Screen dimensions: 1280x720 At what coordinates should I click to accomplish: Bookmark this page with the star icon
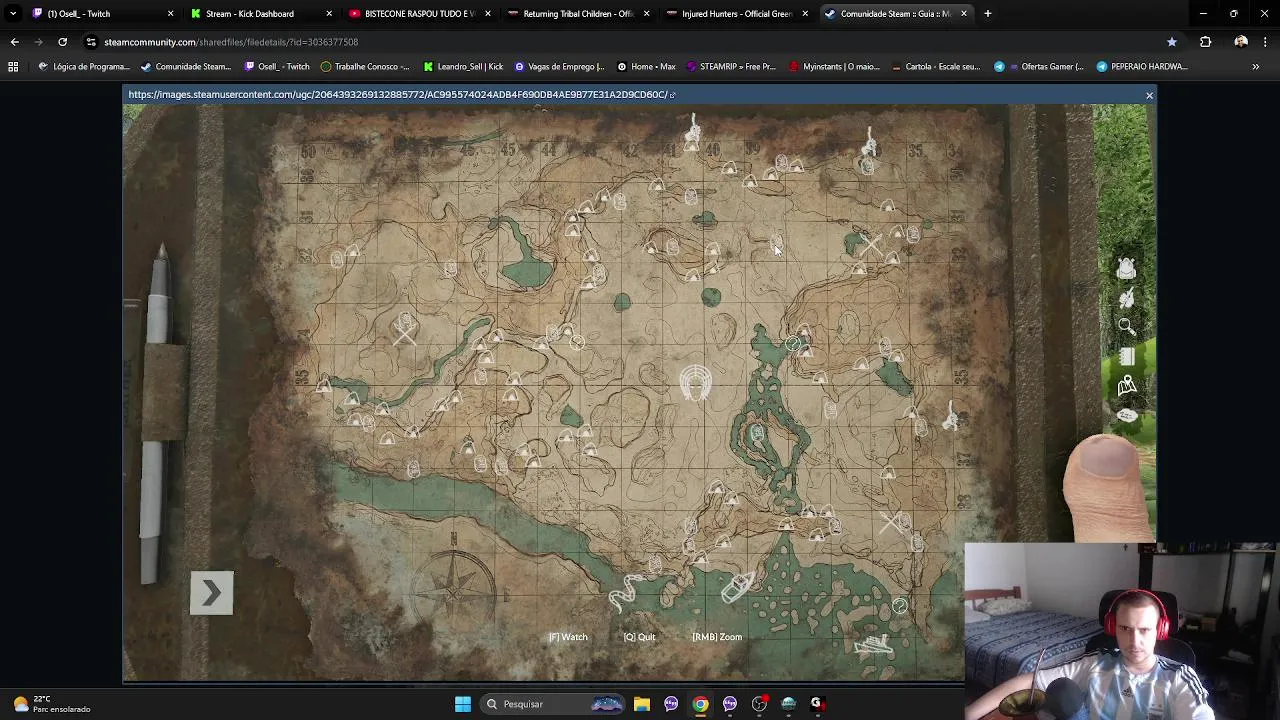click(1172, 42)
